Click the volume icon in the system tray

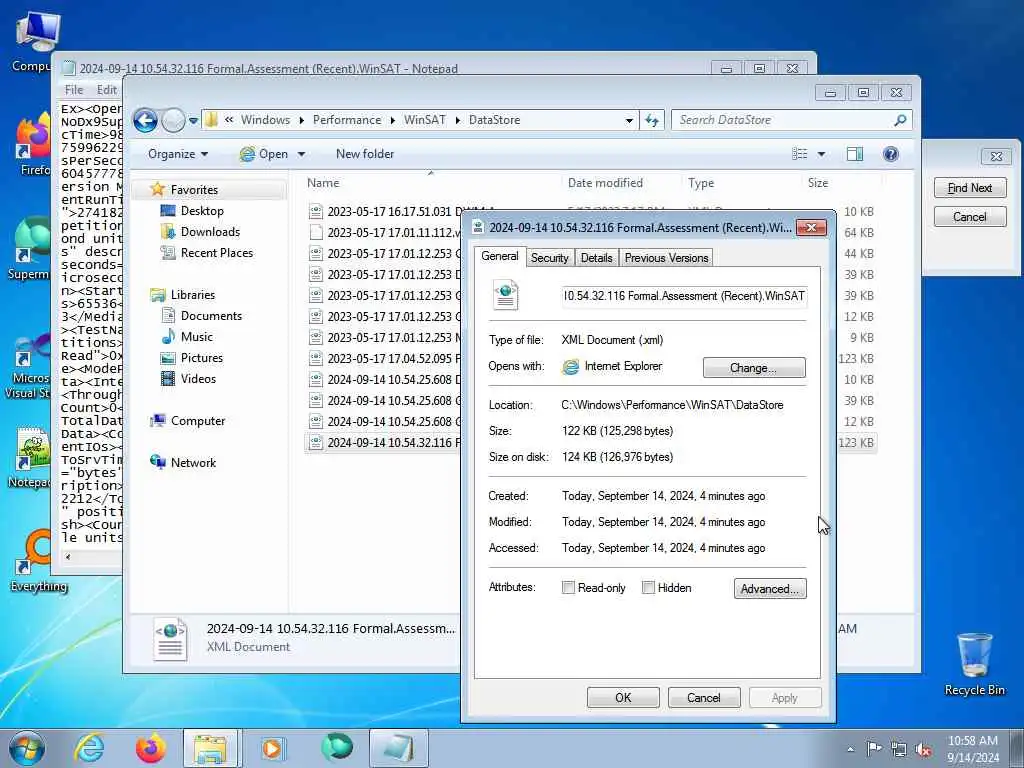923,749
